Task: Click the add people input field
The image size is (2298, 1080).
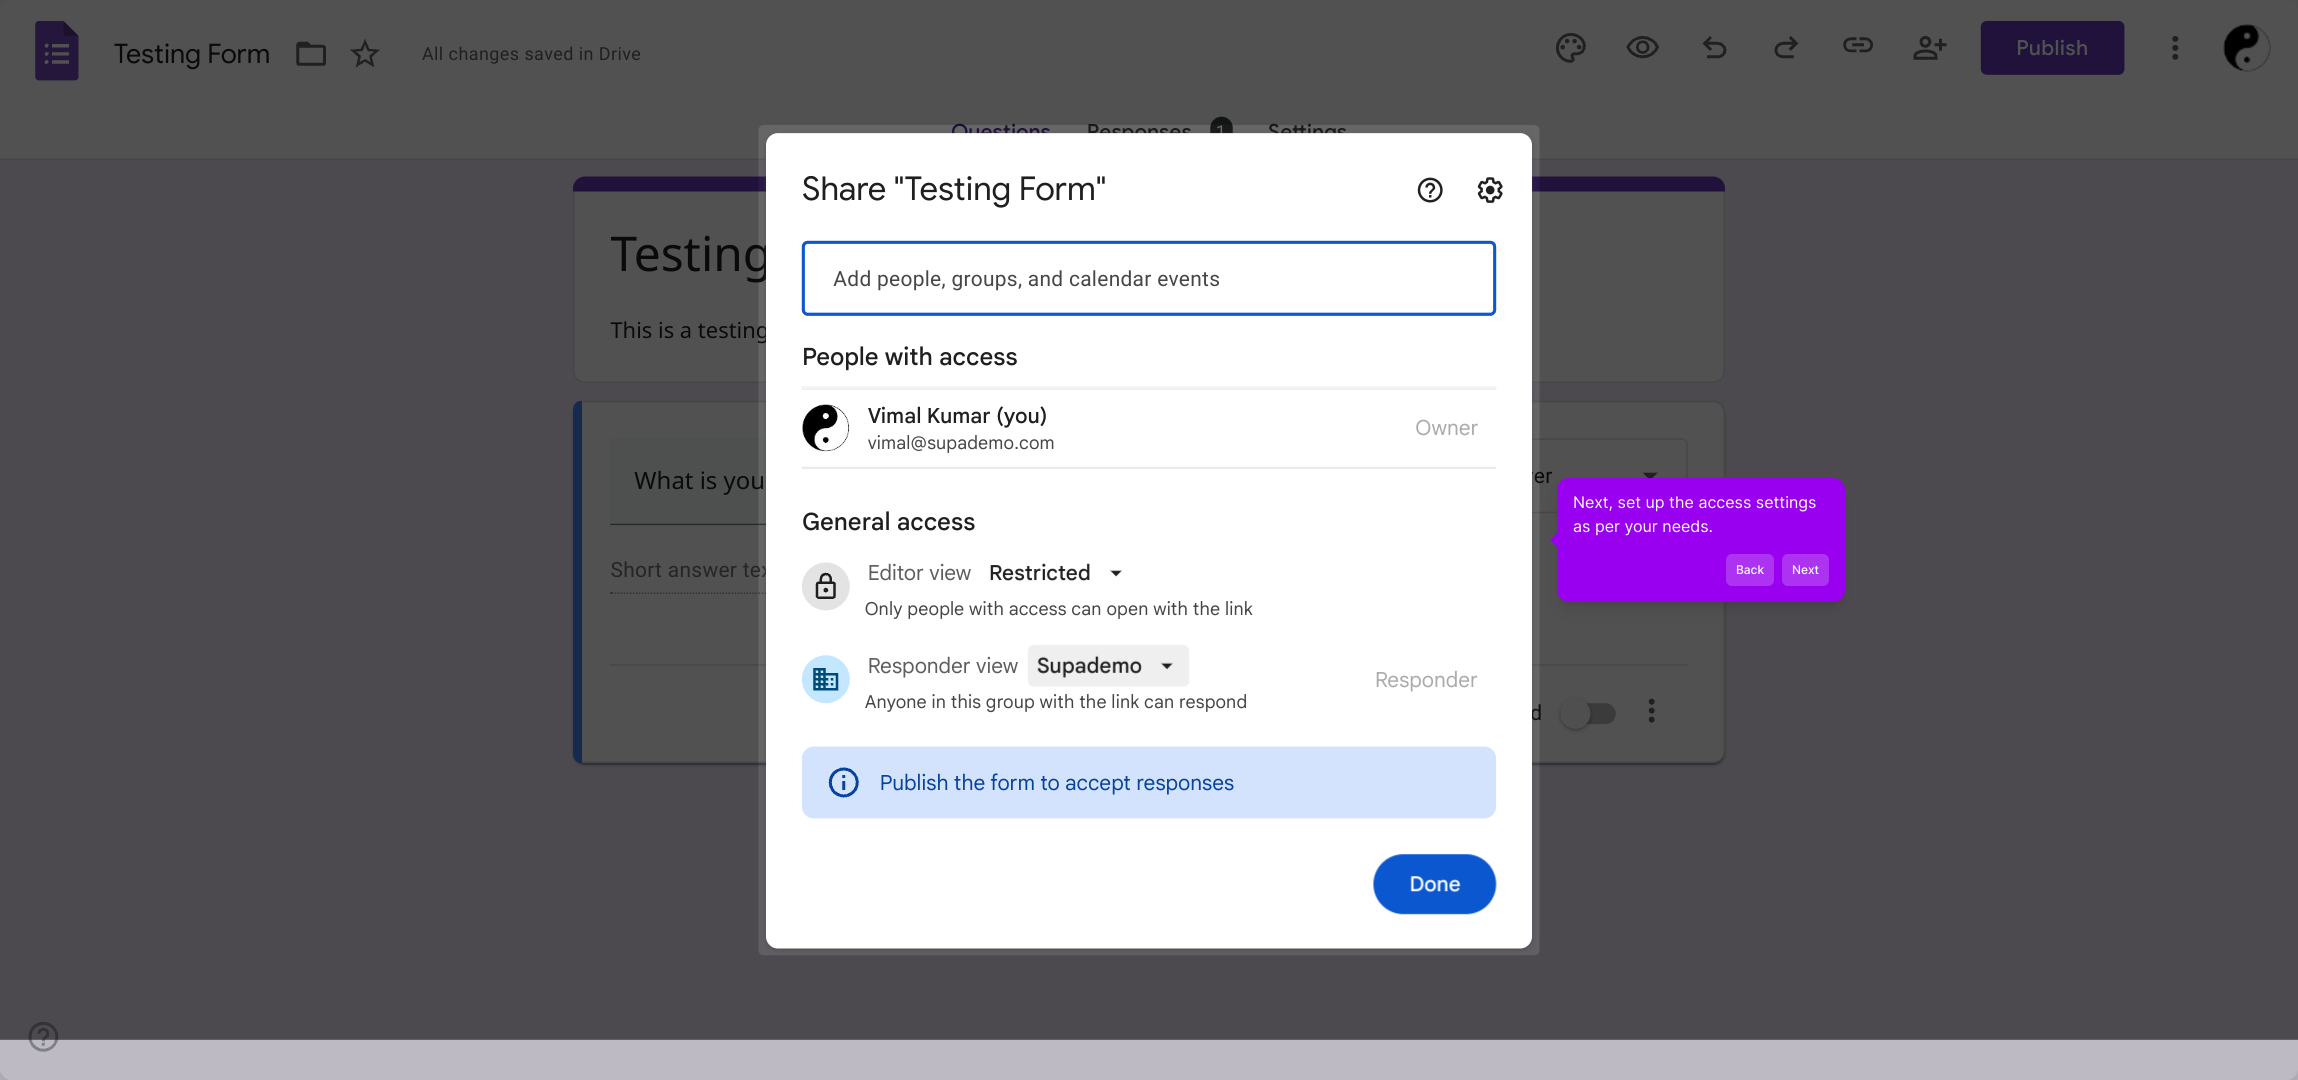Action: [x=1148, y=278]
